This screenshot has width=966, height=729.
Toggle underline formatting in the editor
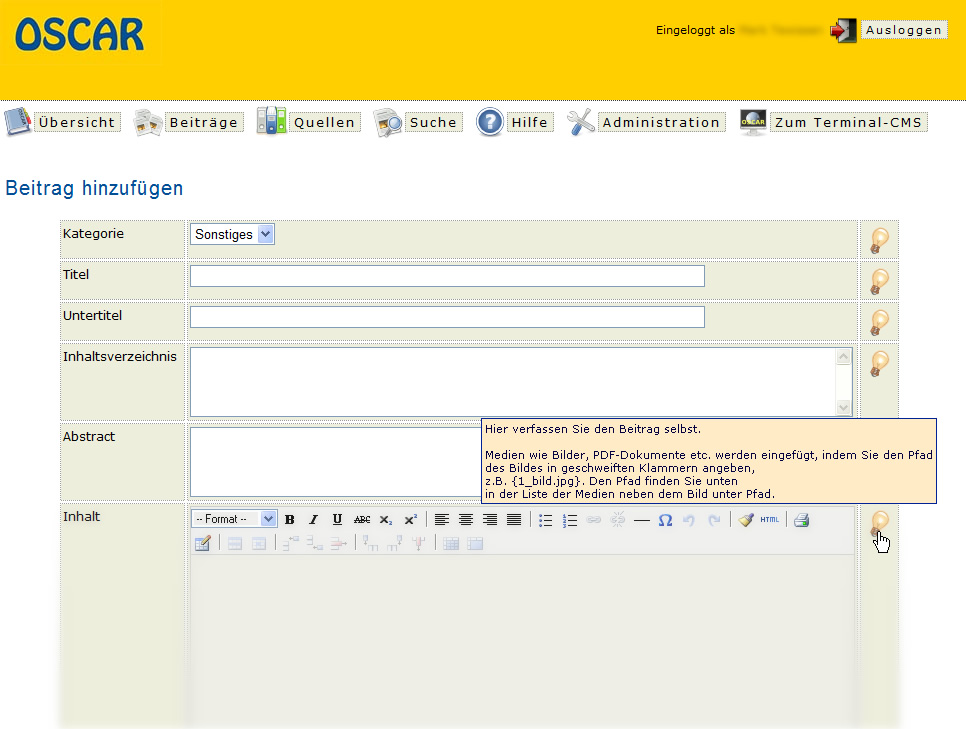337,520
